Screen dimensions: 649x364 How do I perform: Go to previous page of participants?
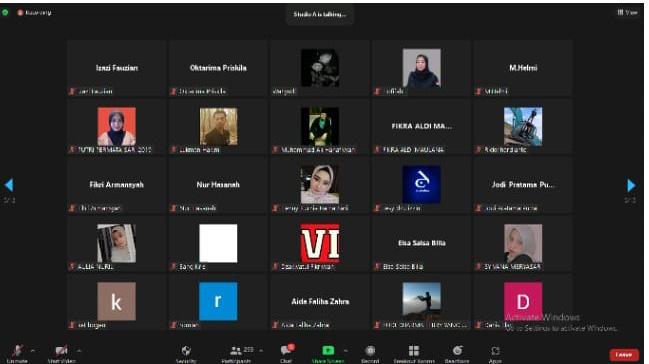click(x=9, y=185)
